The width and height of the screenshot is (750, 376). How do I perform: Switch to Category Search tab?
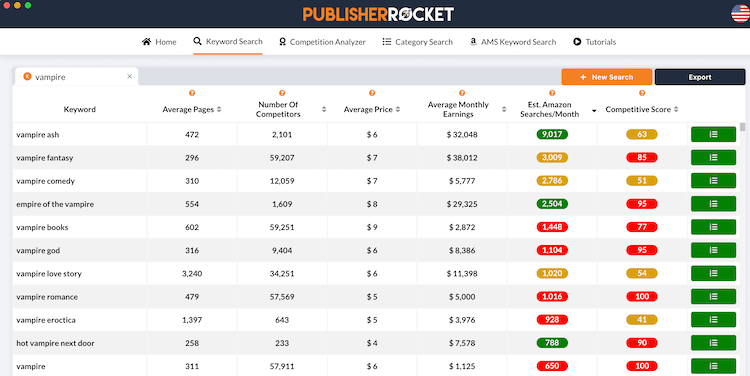(417, 42)
